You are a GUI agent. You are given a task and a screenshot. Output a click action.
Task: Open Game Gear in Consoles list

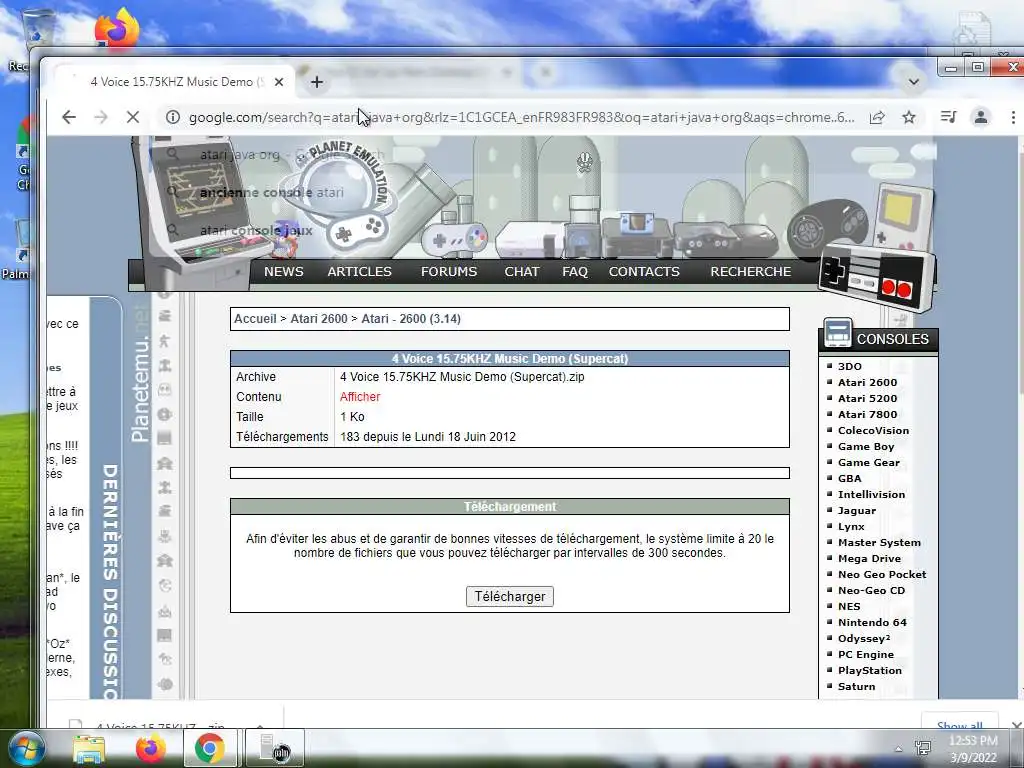(x=869, y=462)
